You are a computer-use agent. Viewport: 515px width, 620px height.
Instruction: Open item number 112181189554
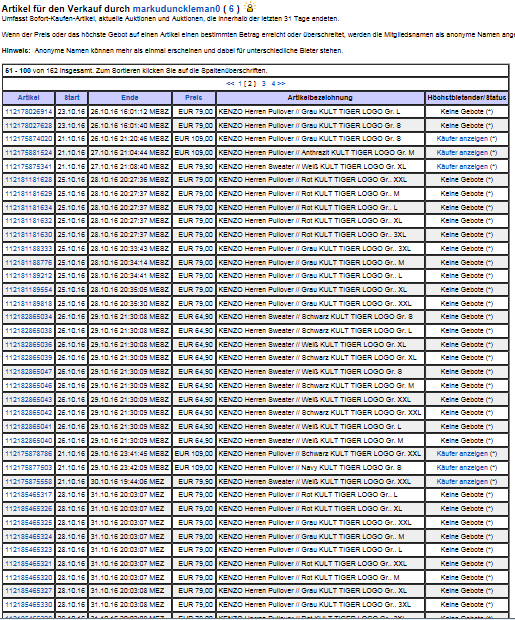pyautogui.click(x=28, y=289)
